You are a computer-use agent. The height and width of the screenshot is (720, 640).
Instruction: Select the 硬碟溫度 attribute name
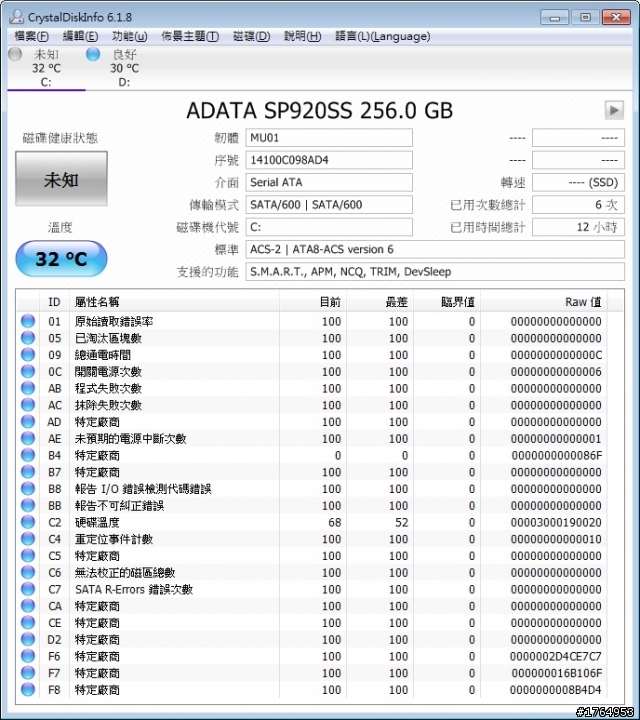97,523
